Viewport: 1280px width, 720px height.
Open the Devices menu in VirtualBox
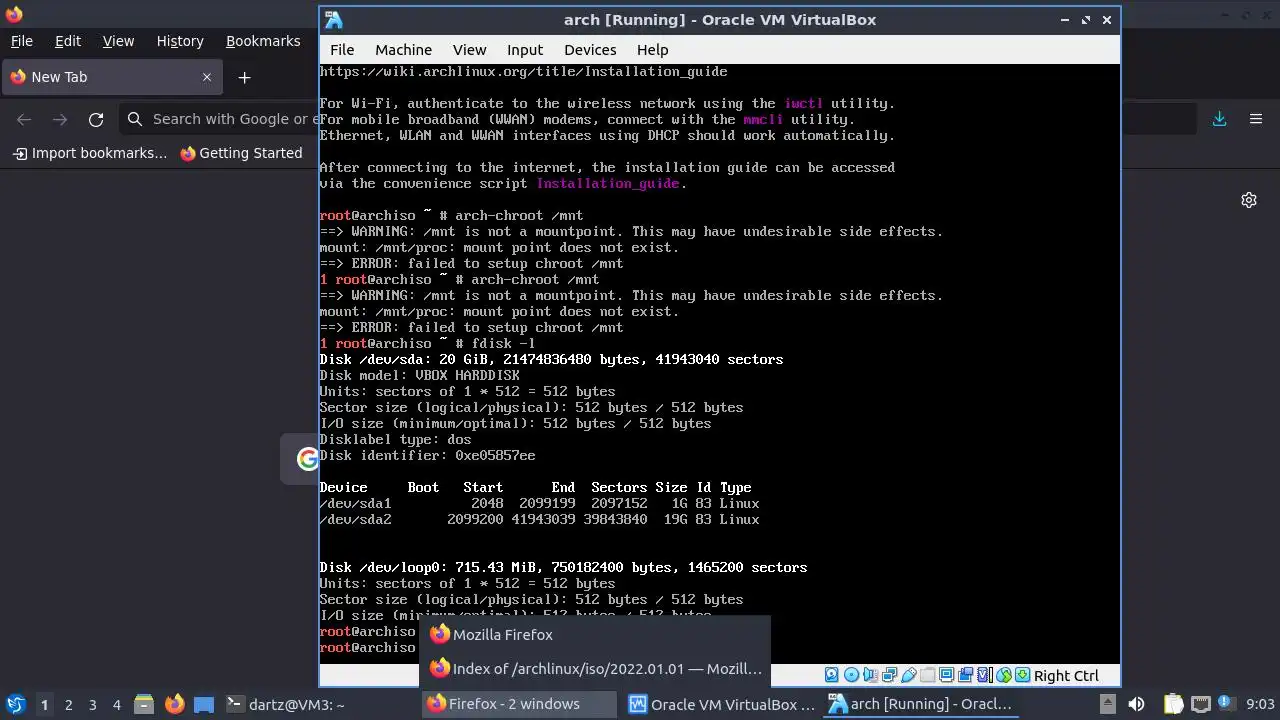(x=590, y=49)
